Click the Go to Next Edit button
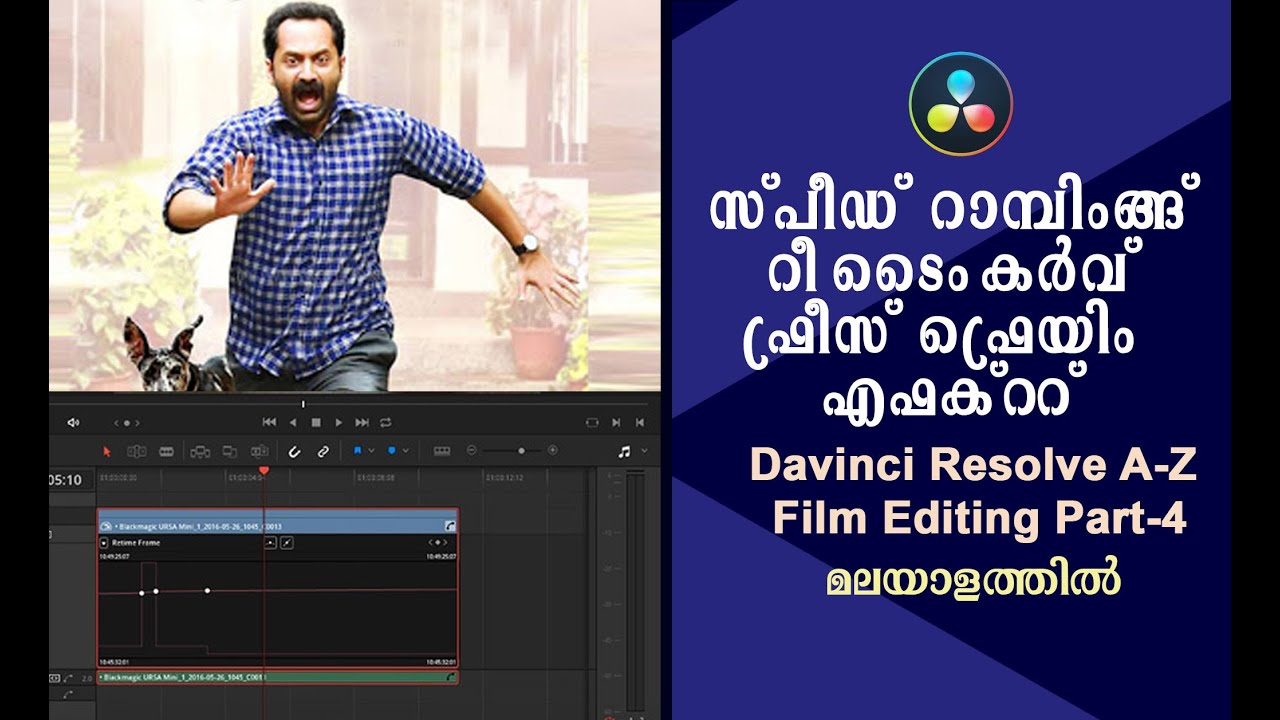This screenshot has height=720, width=1280. point(616,422)
